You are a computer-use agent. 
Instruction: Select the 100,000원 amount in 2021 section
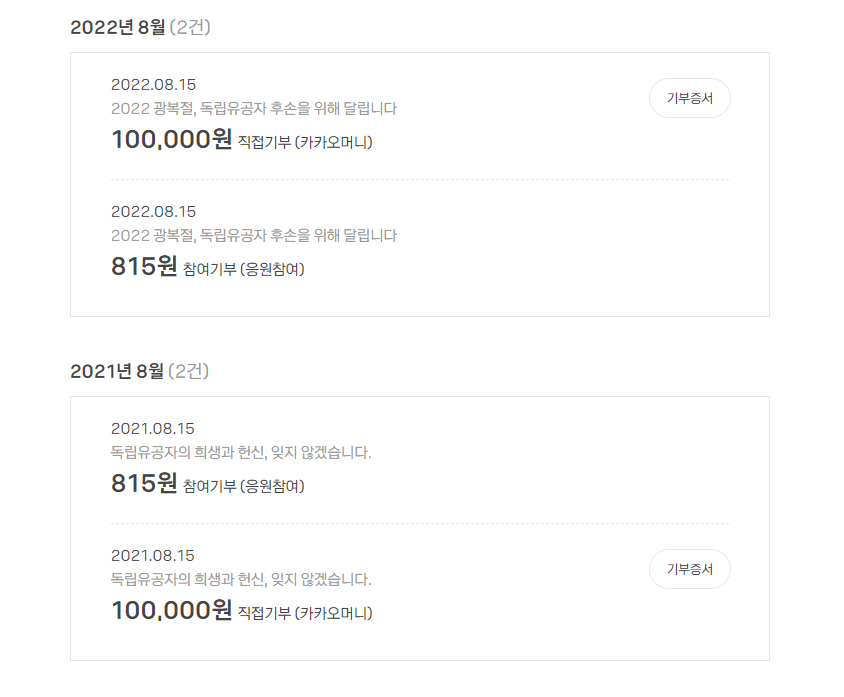point(171,611)
